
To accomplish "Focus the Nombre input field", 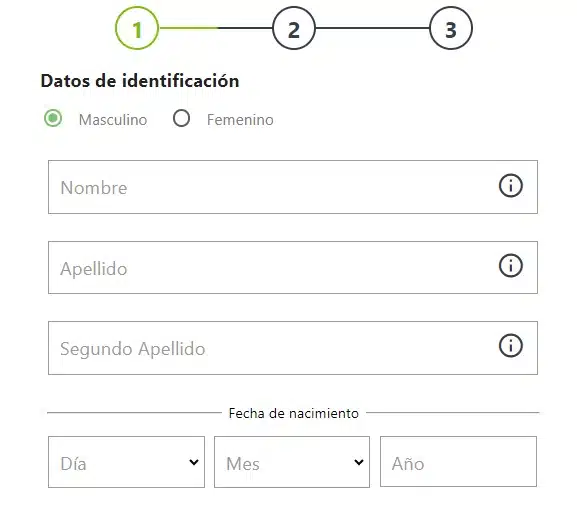I will 293,187.
